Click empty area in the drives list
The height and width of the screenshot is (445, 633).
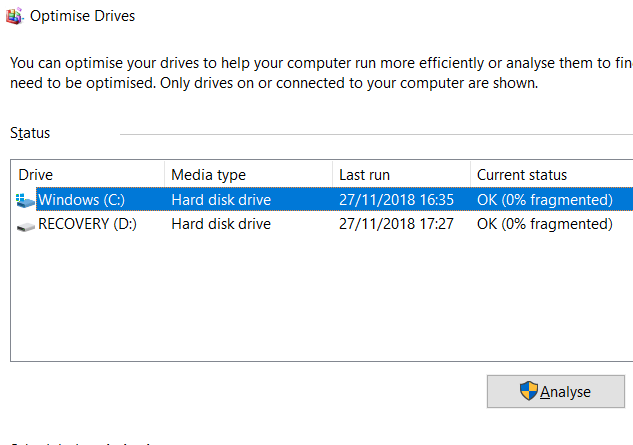[300, 300]
